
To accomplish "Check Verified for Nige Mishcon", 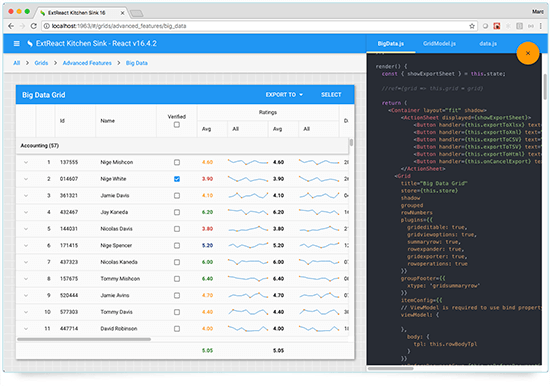I will 177,162.
